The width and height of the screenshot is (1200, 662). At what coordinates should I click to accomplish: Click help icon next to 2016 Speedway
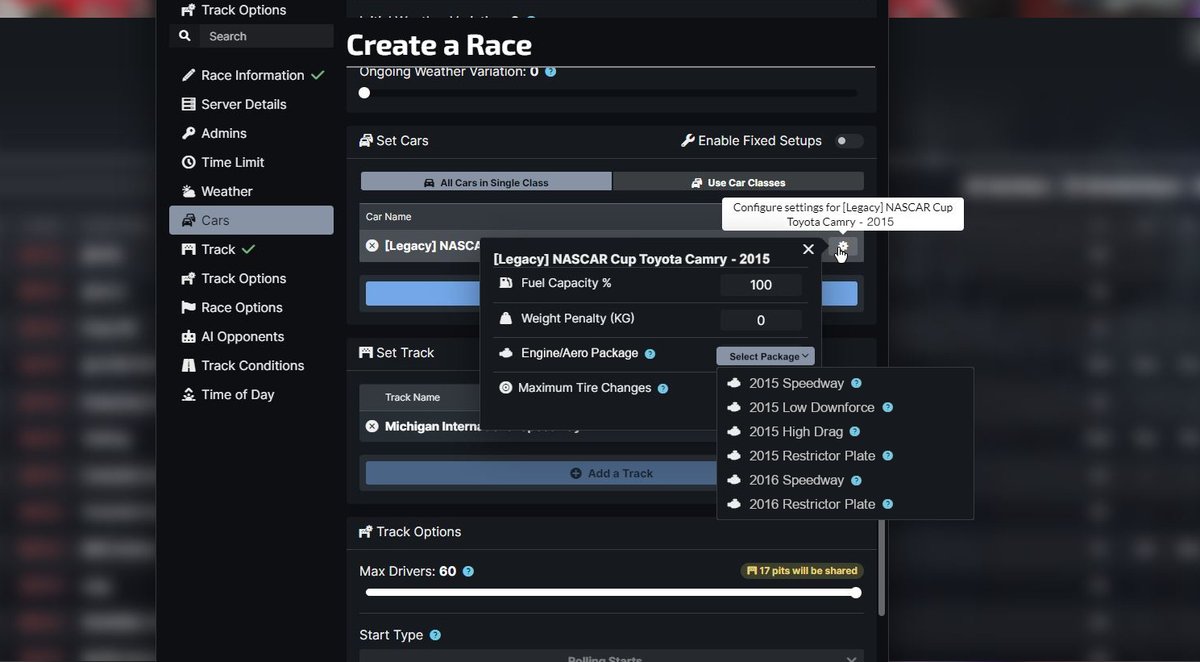(856, 480)
